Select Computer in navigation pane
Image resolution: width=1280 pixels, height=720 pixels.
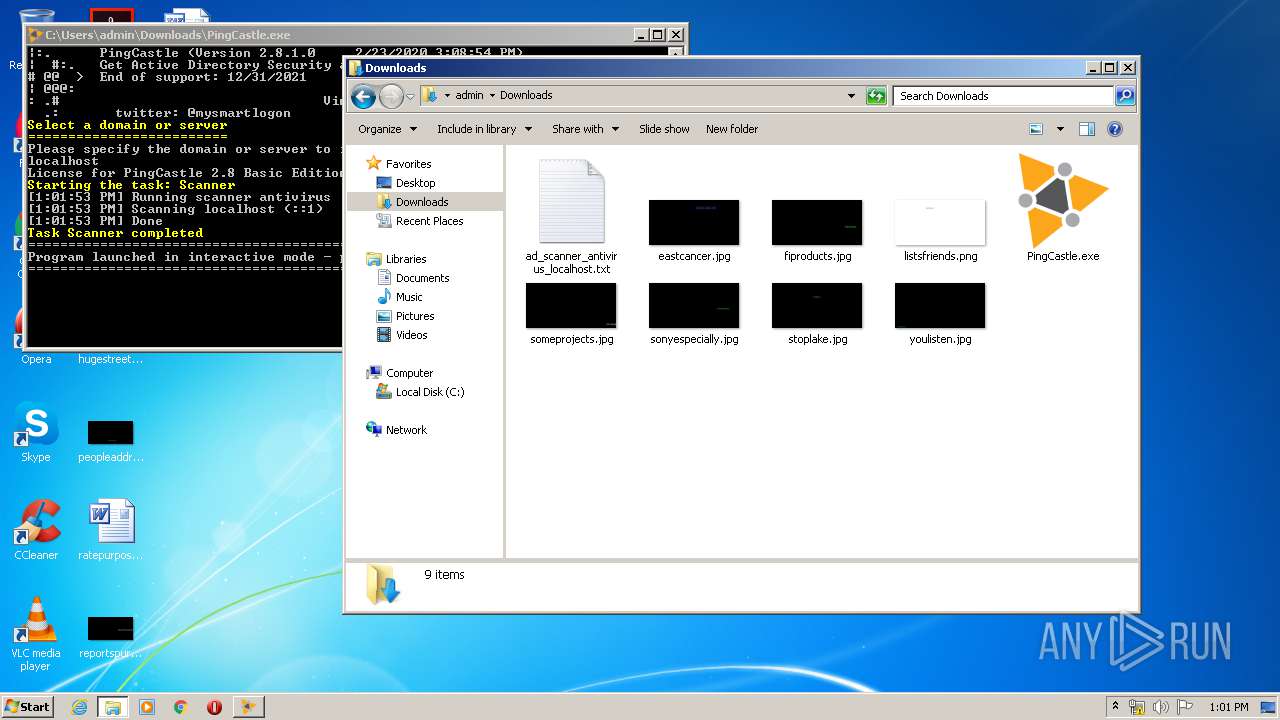click(400, 373)
